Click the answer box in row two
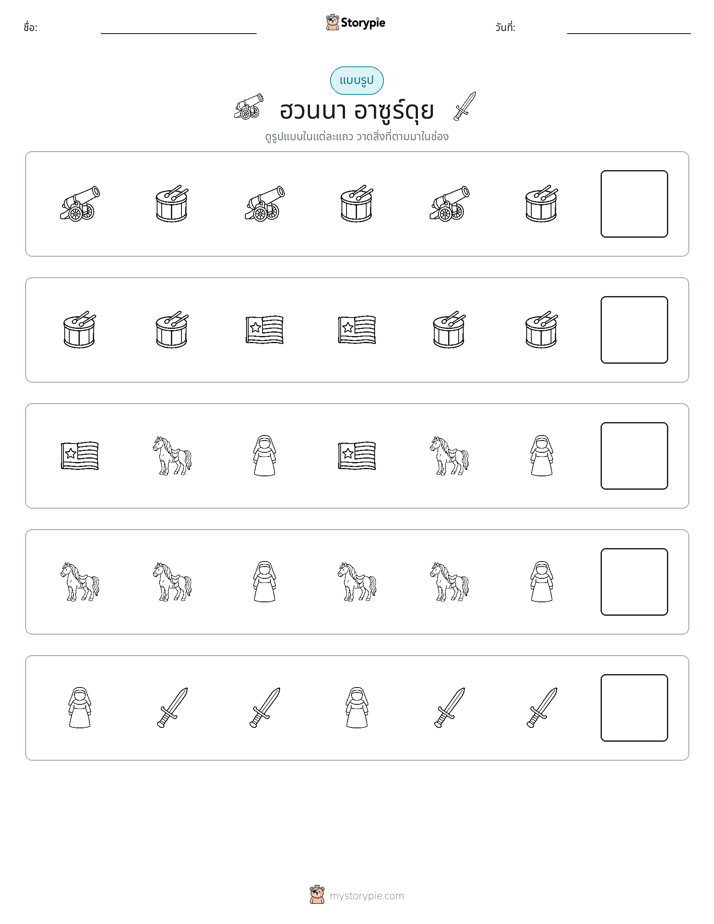The height and width of the screenshot is (924, 714). tap(634, 330)
